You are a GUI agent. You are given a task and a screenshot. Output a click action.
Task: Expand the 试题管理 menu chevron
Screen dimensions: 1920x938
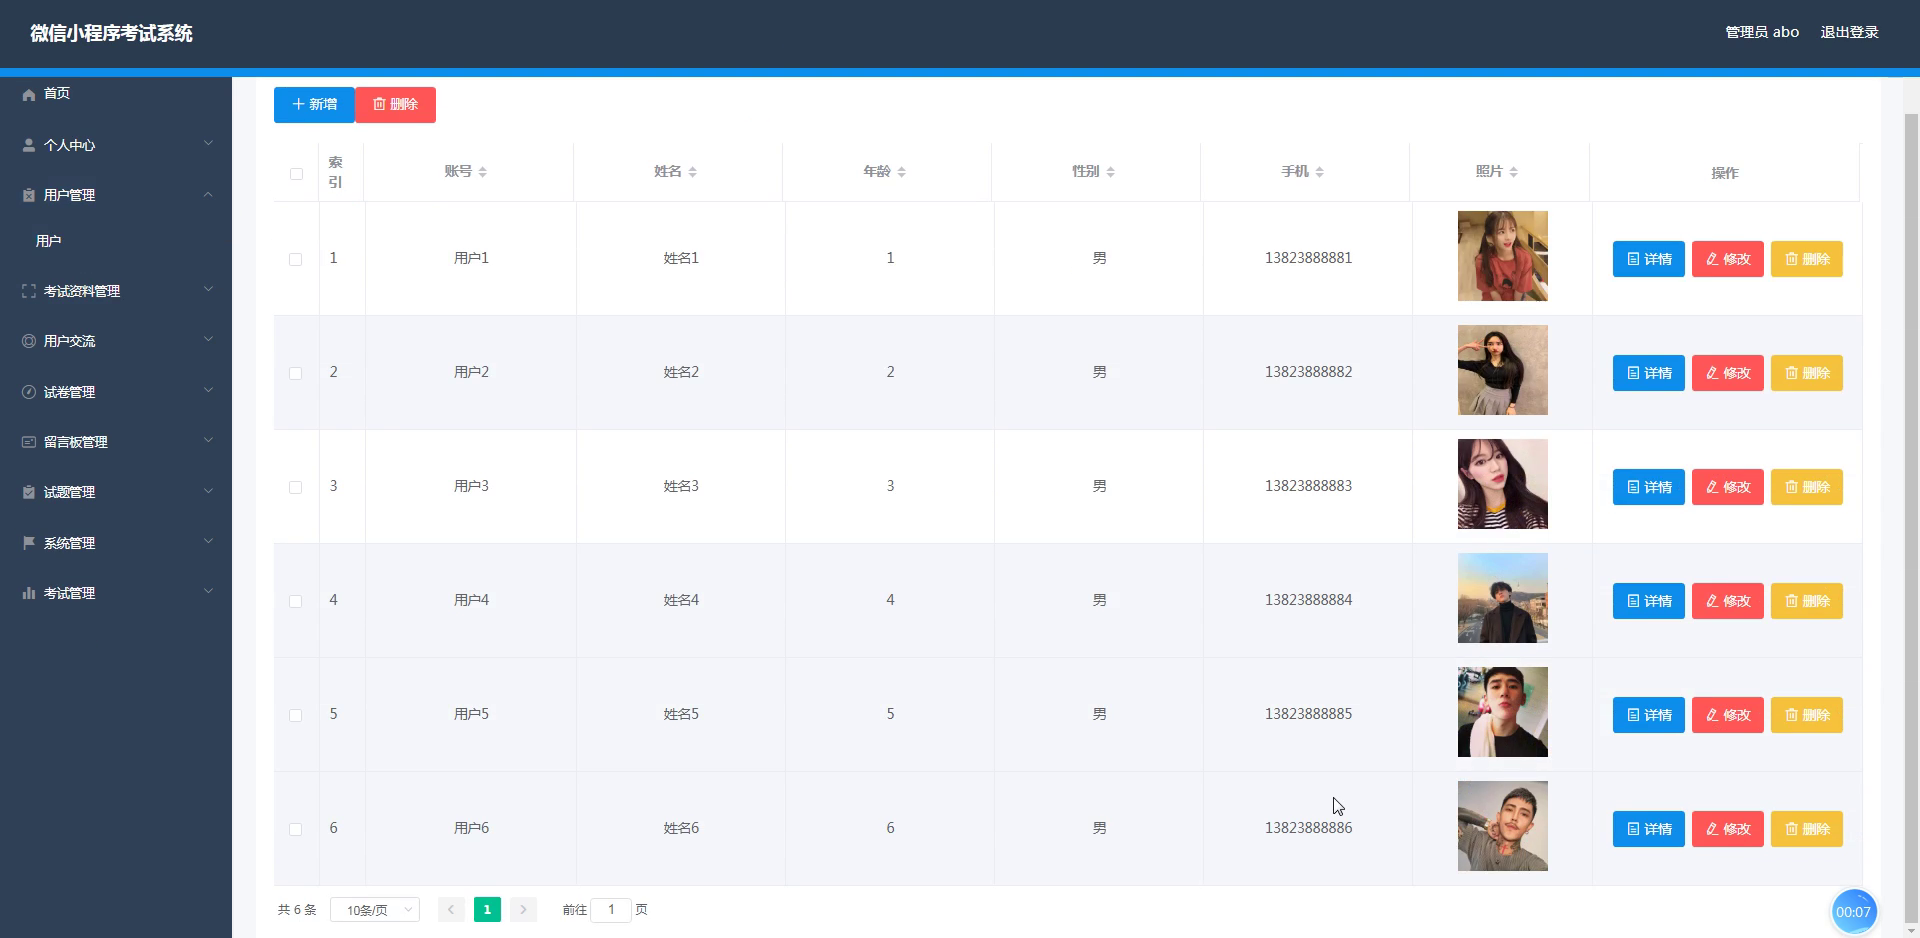208,490
